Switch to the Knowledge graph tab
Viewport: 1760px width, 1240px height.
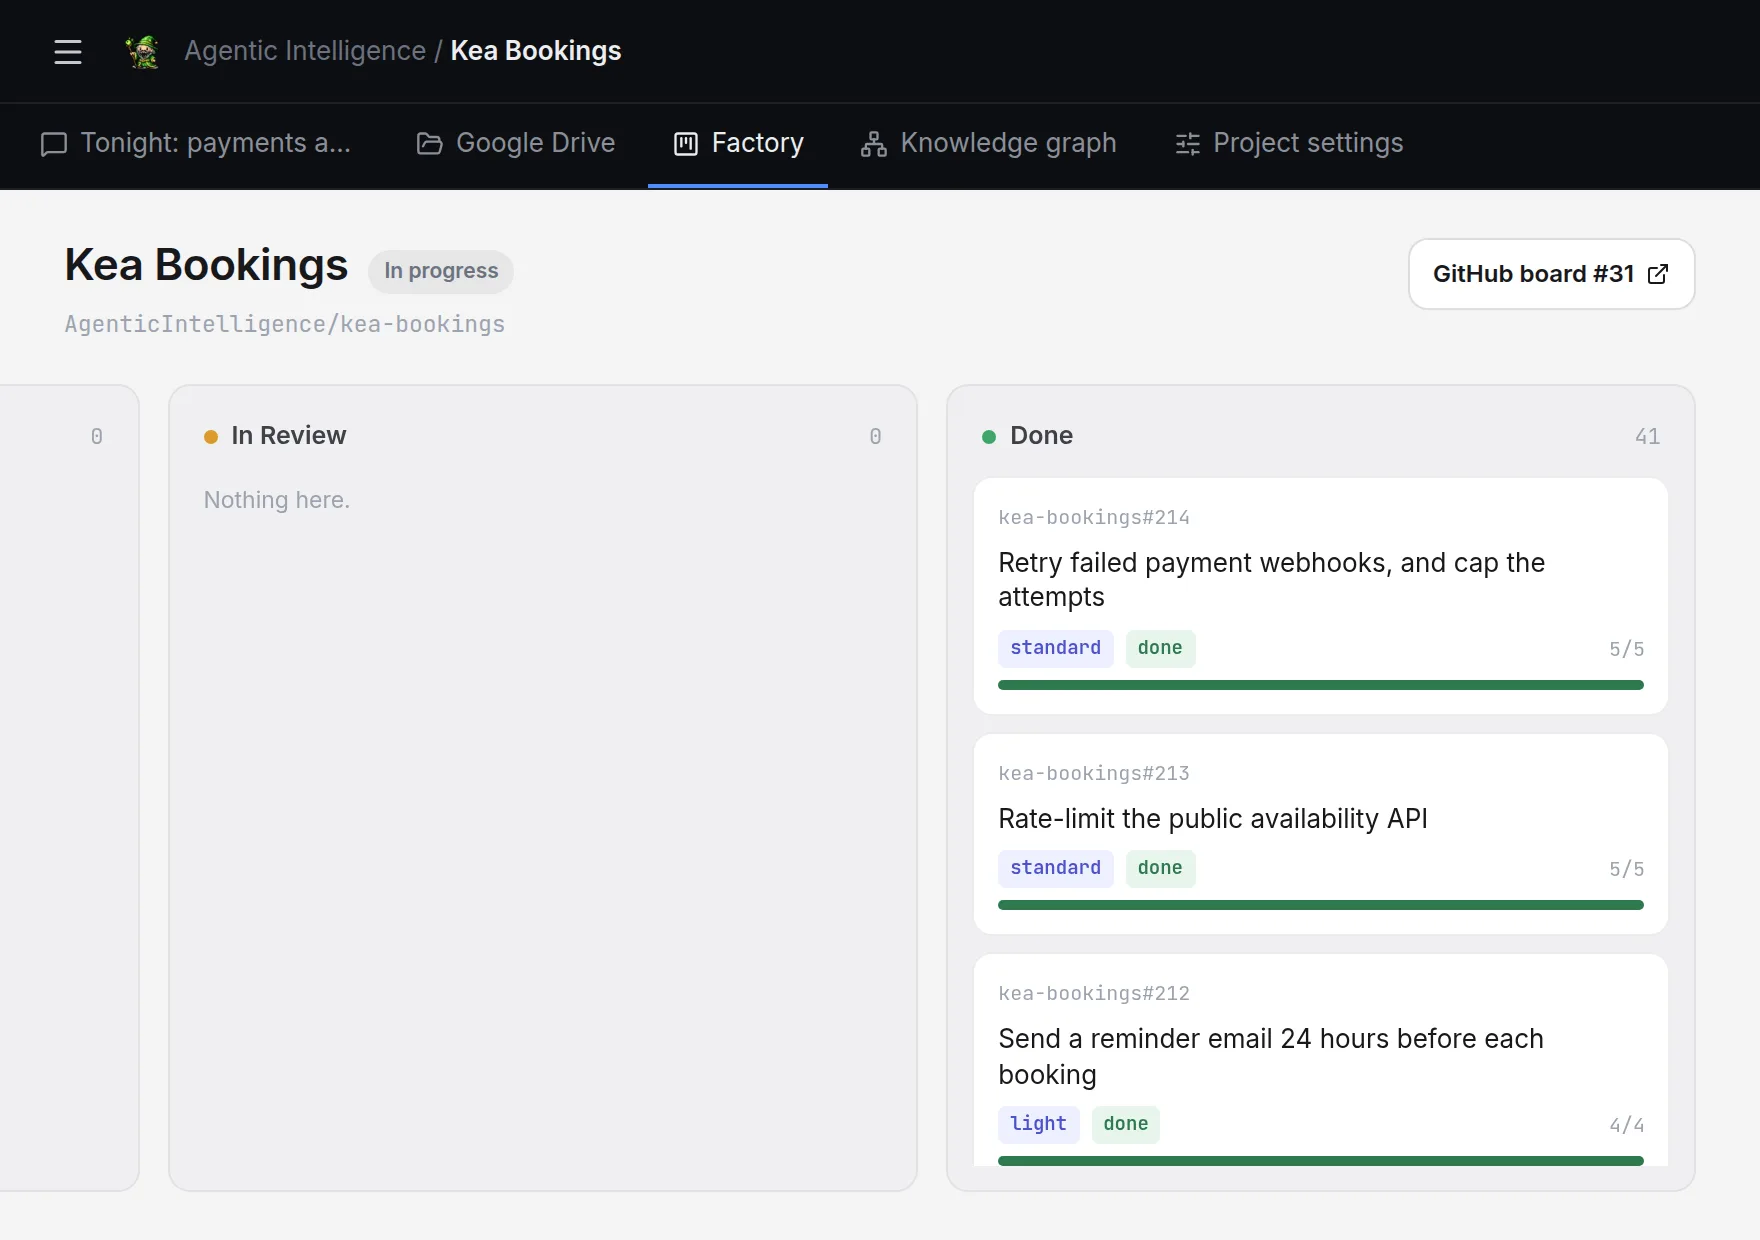click(988, 144)
